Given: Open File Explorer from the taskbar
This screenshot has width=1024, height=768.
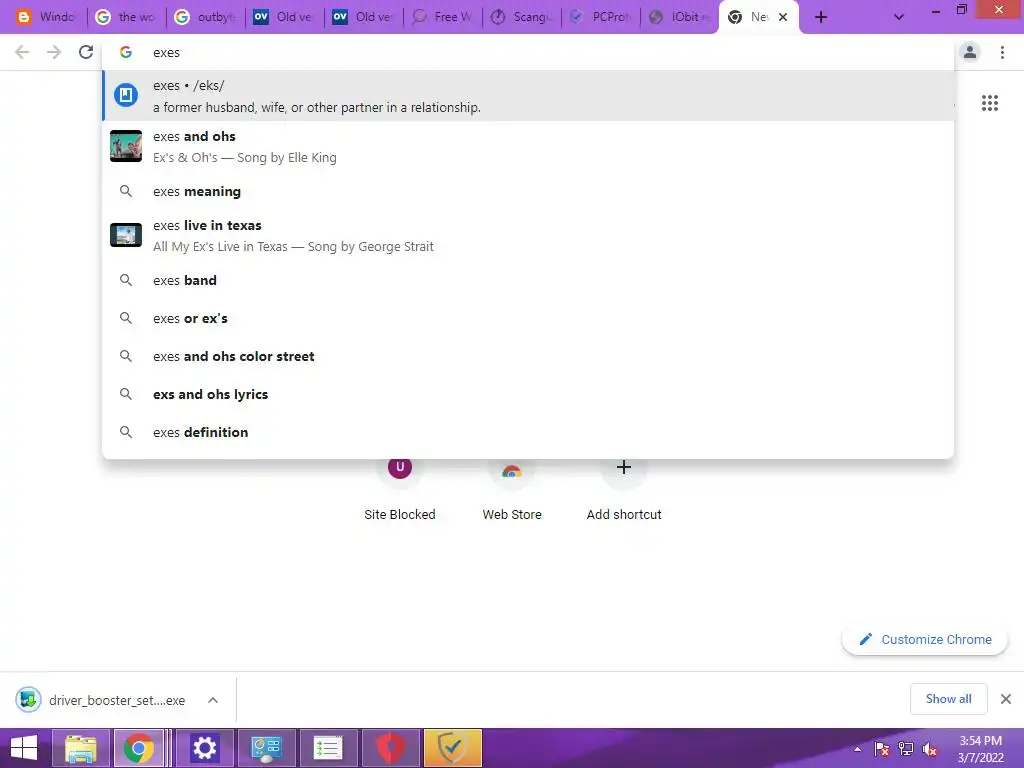Looking at the screenshot, I should click(x=80, y=748).
